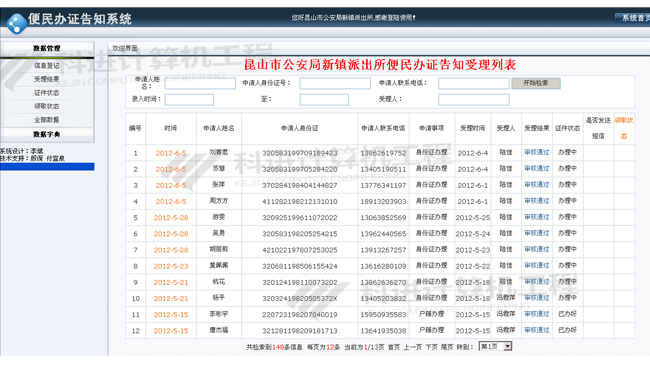Image resolution: width=650 pixels, height=368 pixels.
Task: Focus the 受理人 search field
Action: [474, 99]
